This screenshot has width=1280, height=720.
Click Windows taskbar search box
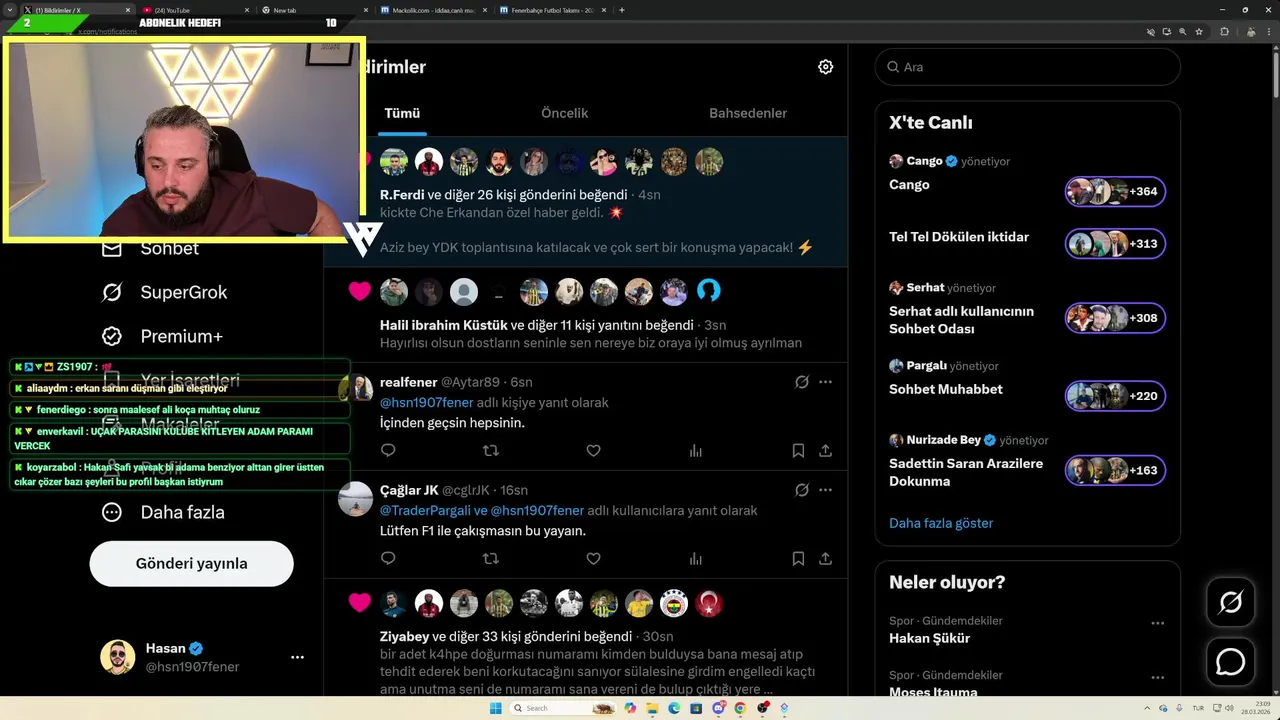pos(563,708)
